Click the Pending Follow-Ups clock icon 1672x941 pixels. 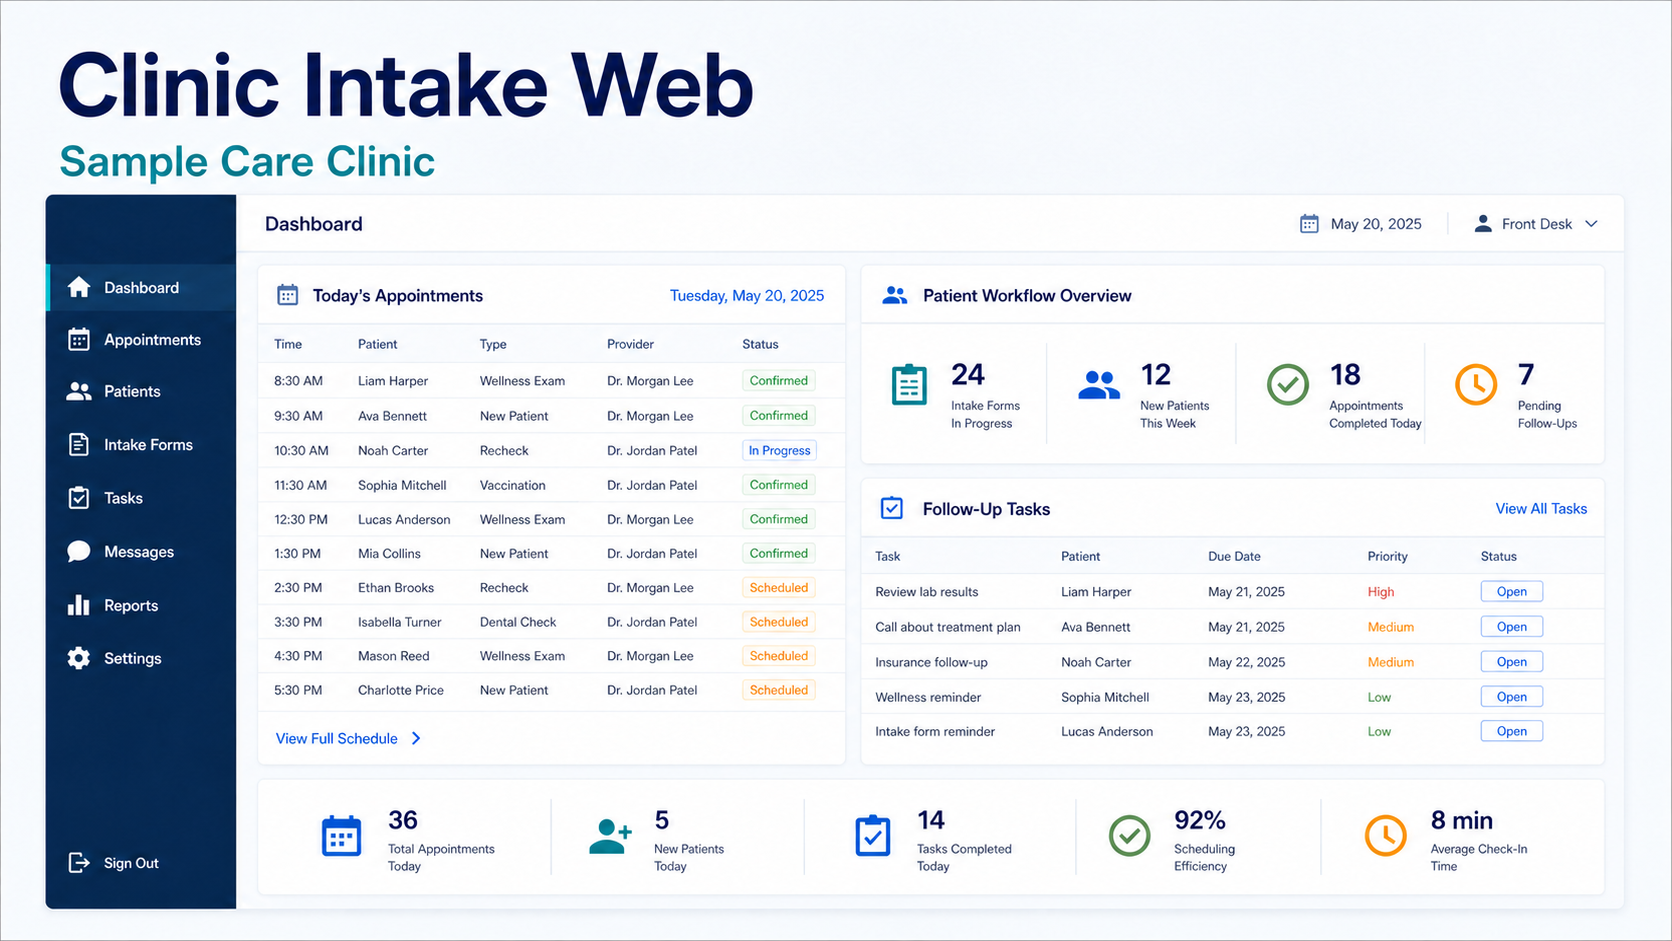[1476, 385]
